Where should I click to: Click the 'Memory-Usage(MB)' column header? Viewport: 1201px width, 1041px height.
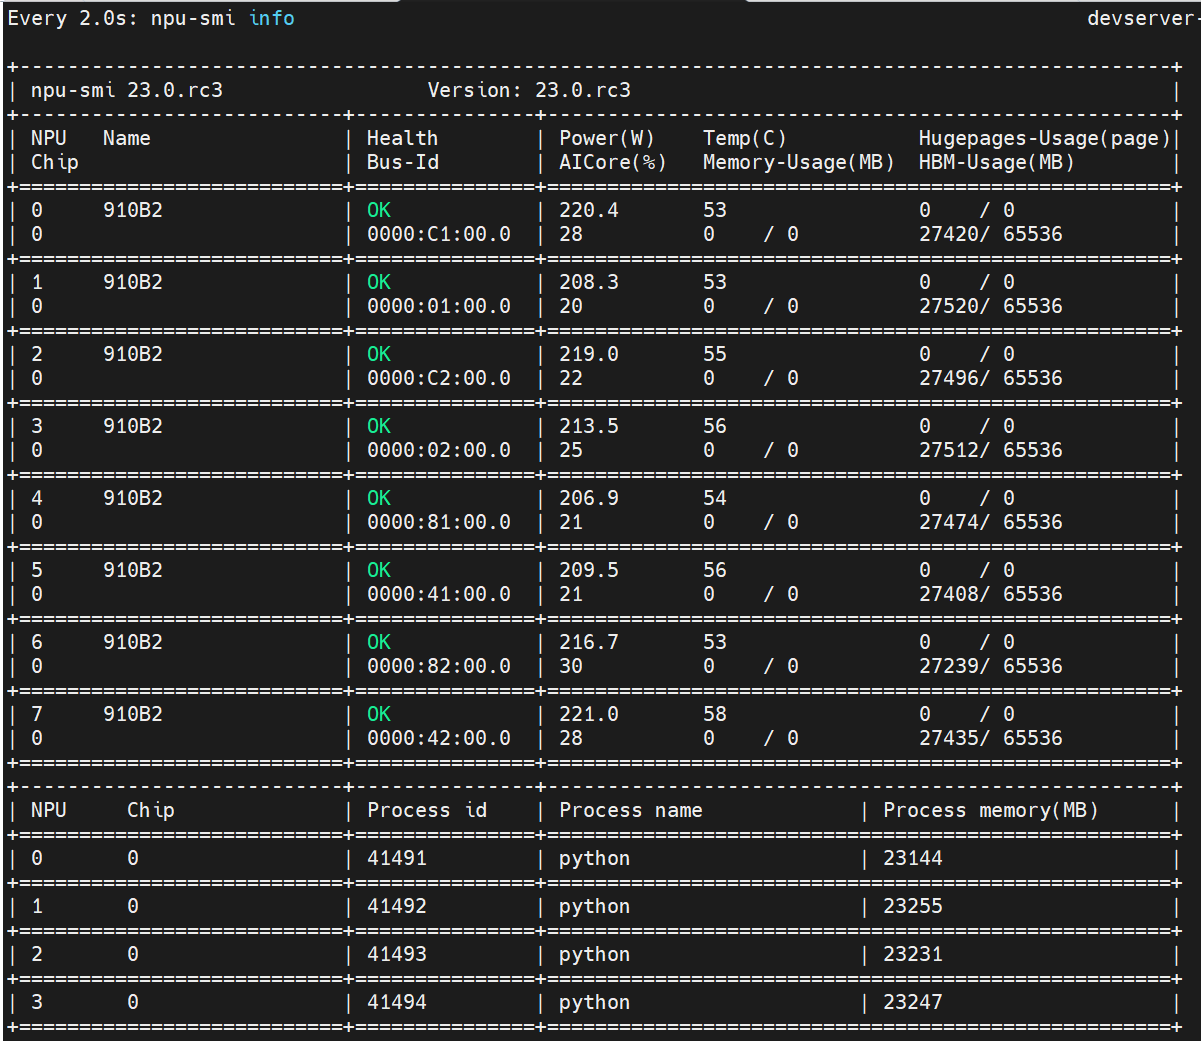point(799,162)
